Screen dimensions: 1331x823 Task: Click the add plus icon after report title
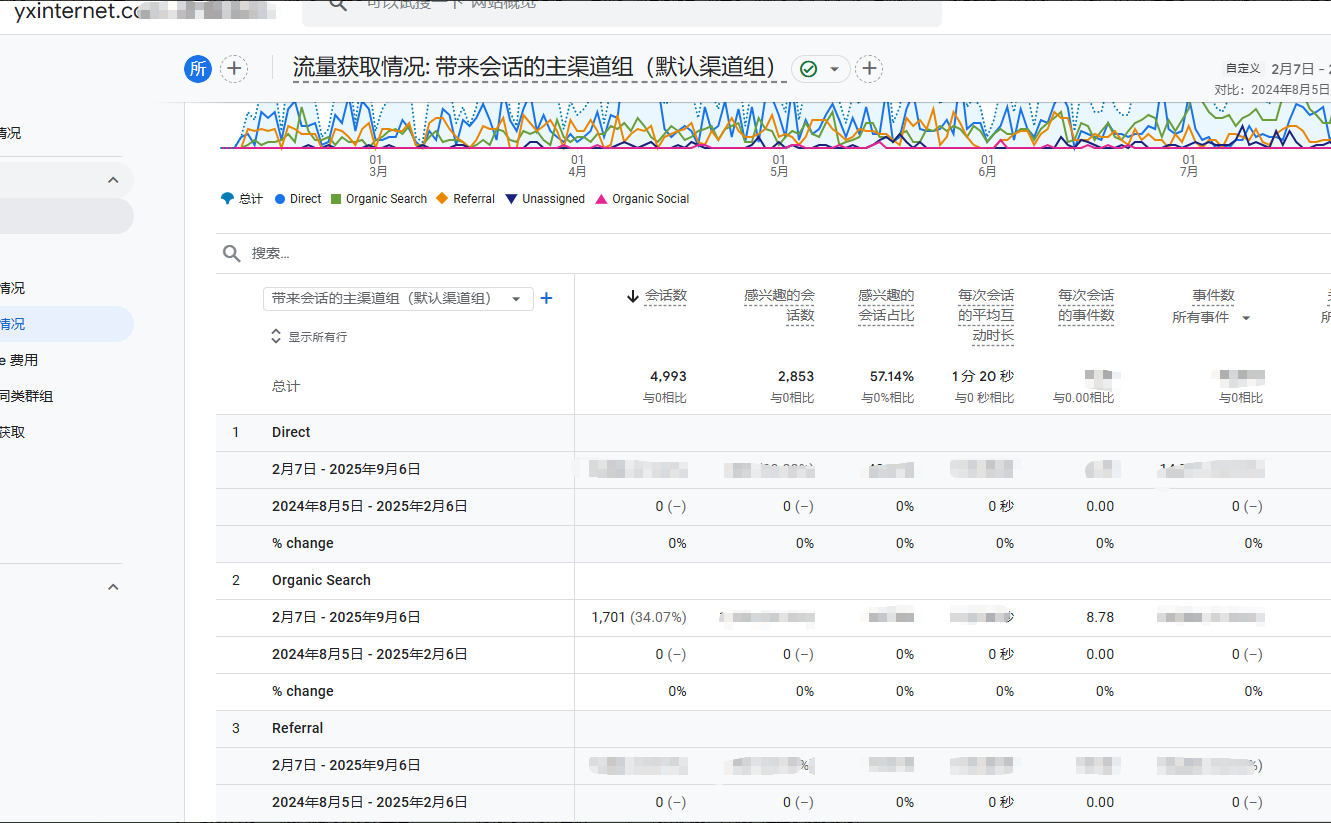(869, 68)
